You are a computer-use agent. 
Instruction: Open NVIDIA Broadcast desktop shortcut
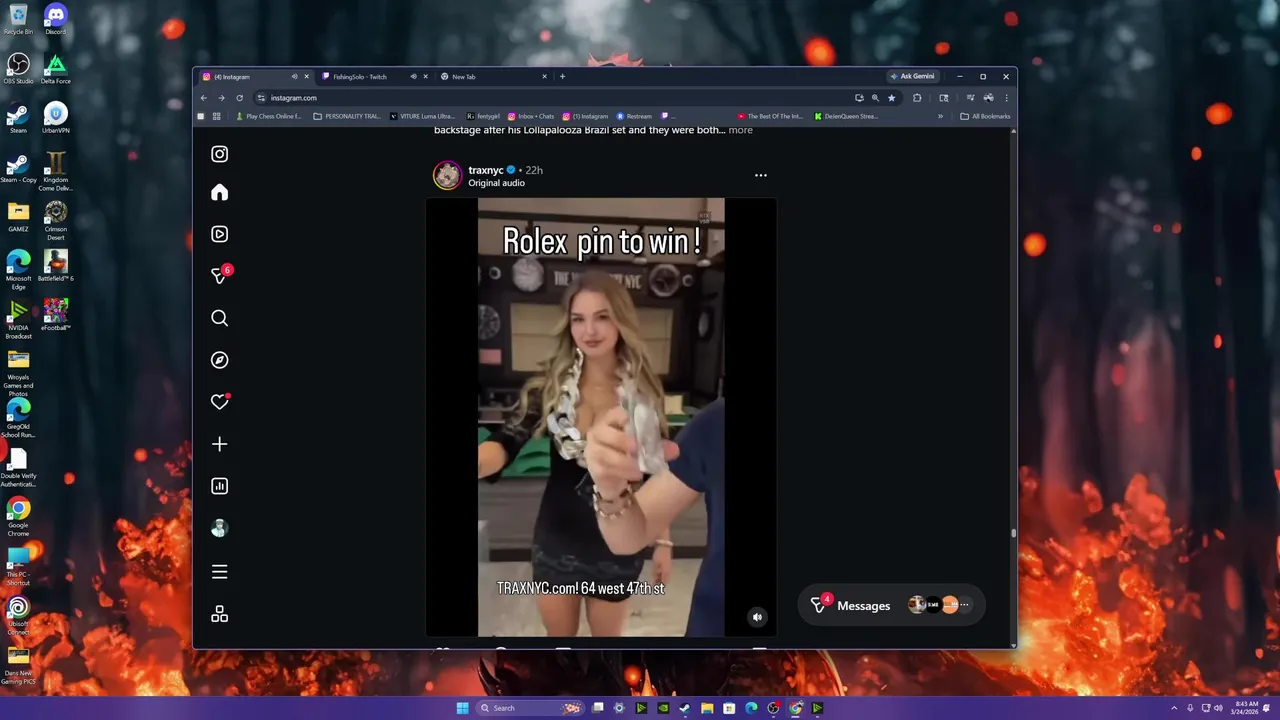point(18,320)
